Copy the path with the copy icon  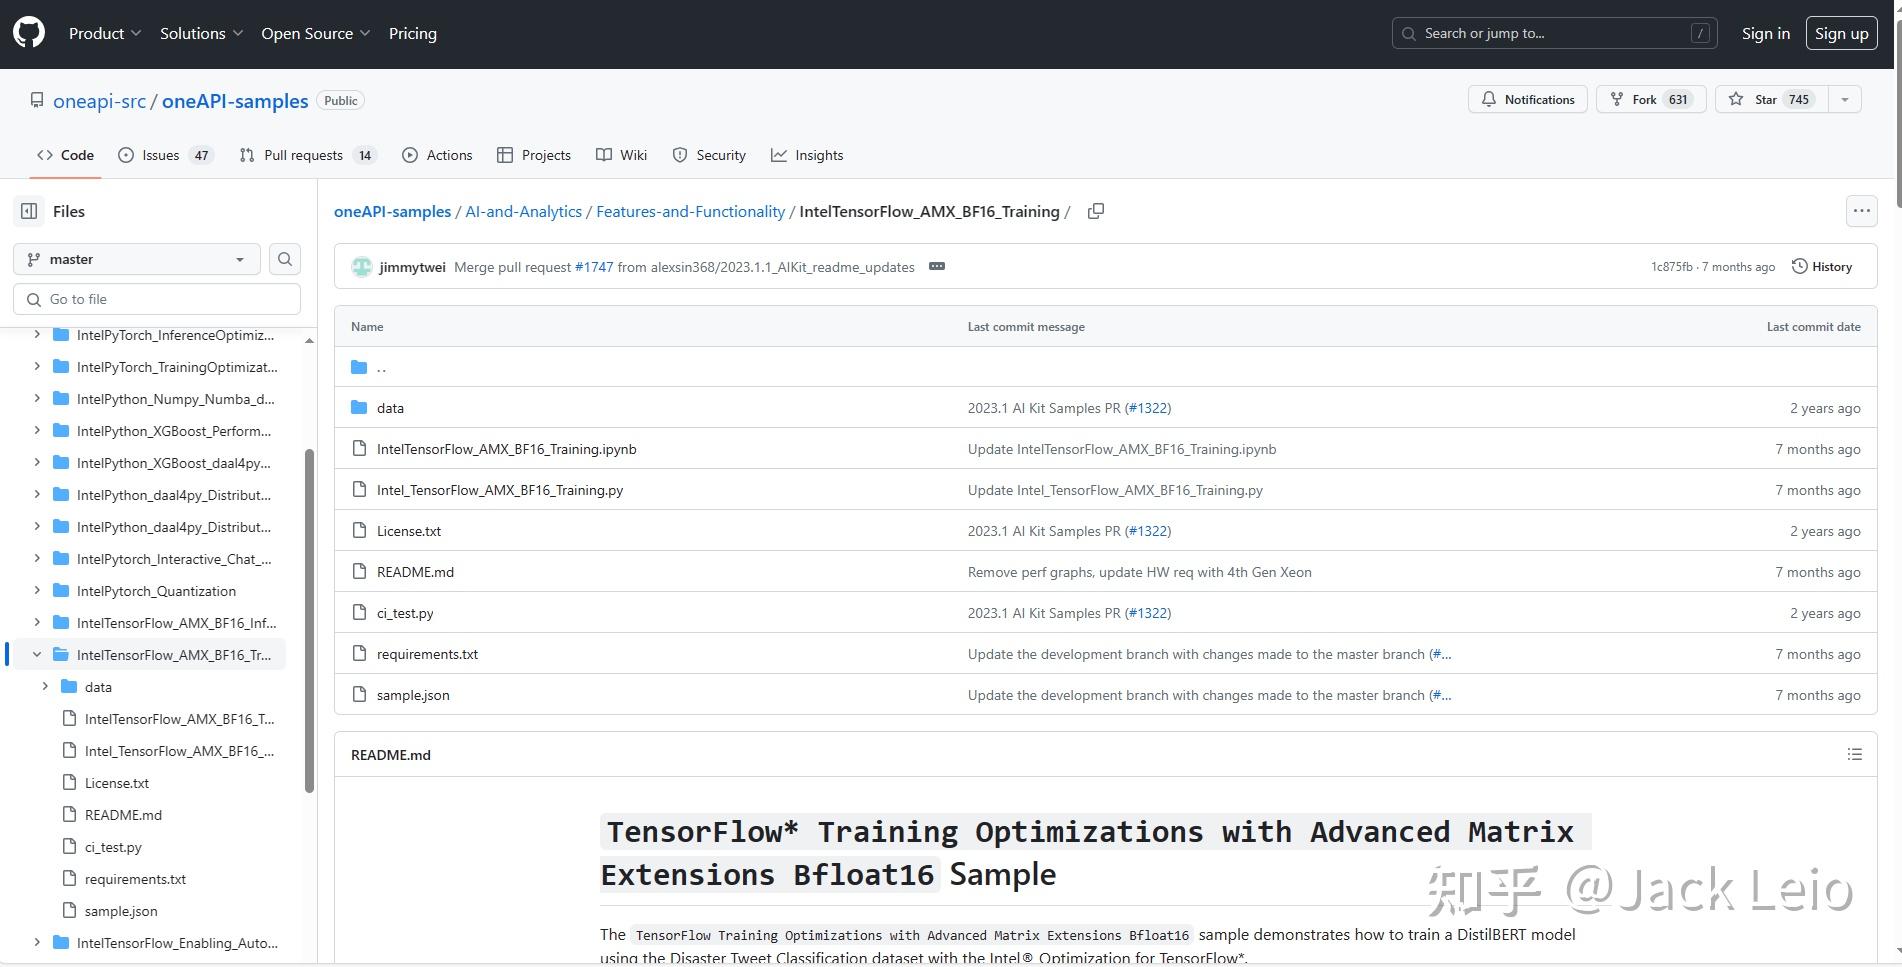click(1096, 211)
